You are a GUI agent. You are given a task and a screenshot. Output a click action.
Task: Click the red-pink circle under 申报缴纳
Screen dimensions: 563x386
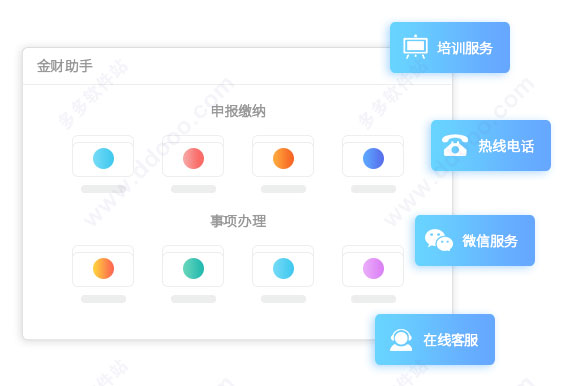click(x=194, y=158)
